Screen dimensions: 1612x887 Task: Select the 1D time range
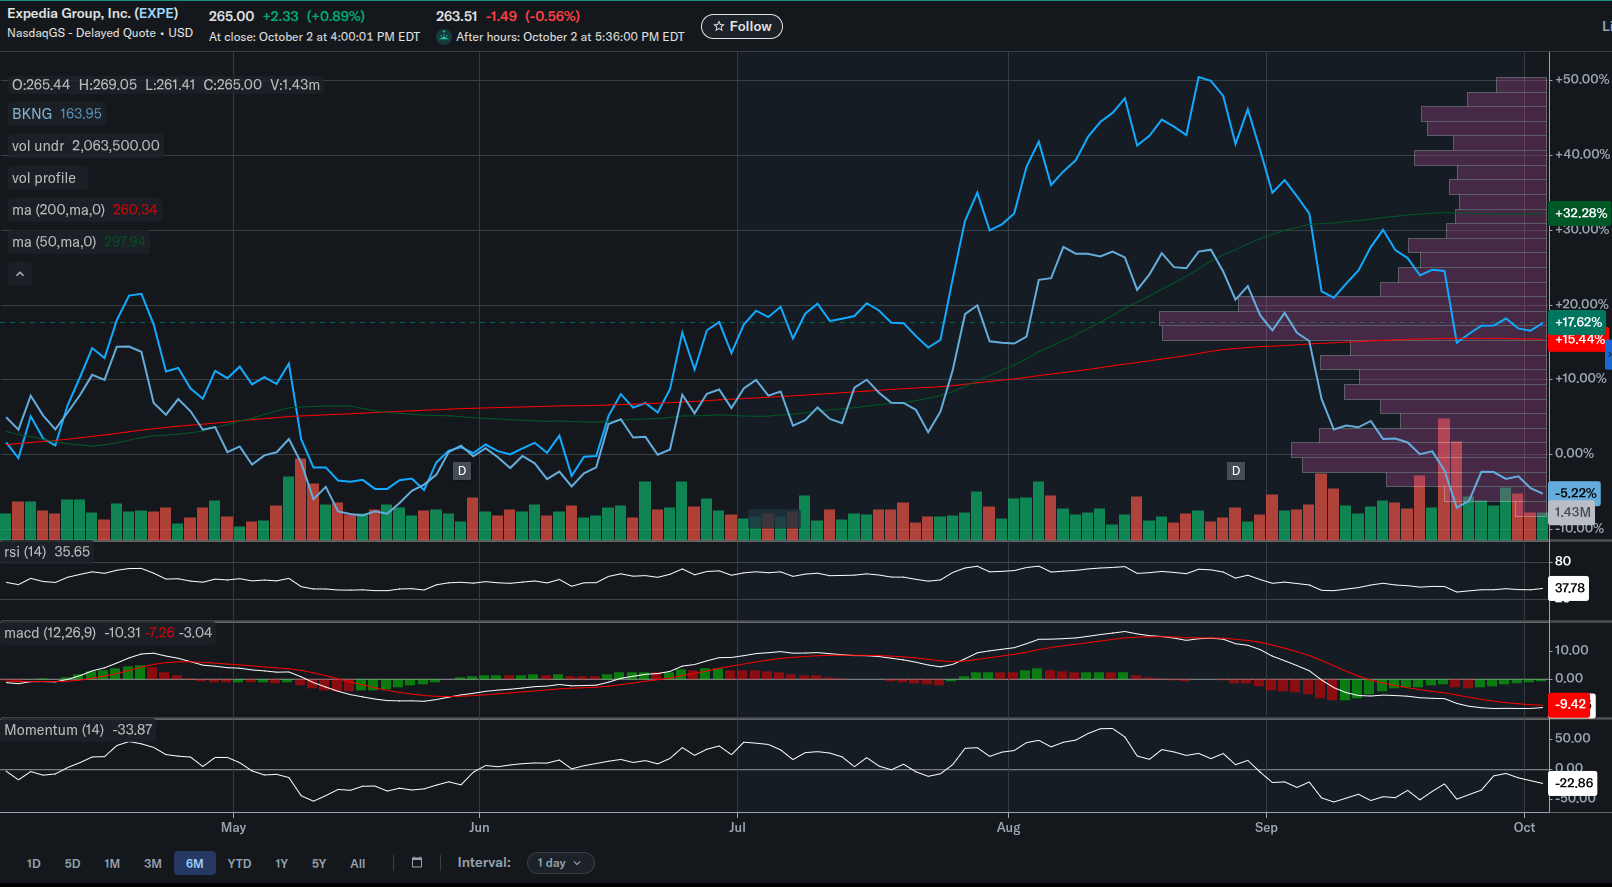[x=34, y=863]
